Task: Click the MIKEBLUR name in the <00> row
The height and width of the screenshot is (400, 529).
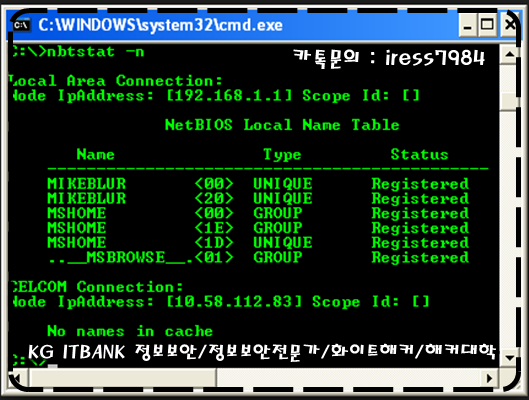Action: pos(86,184)
